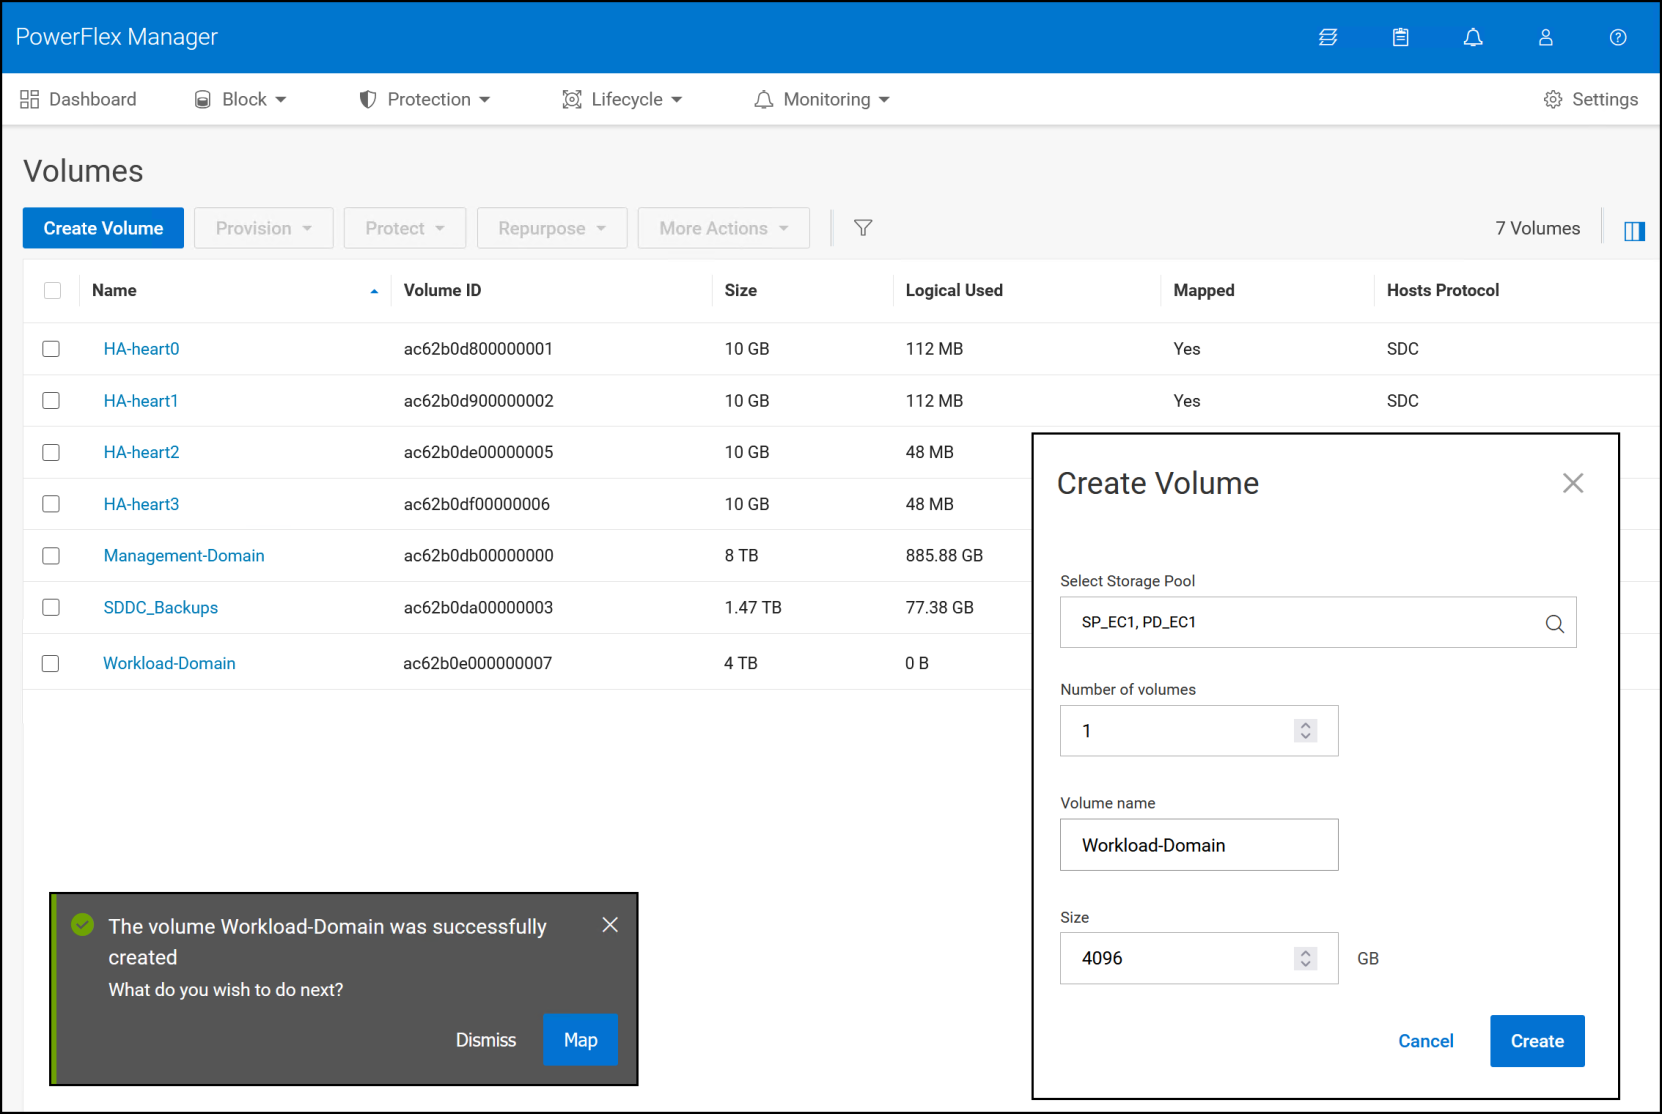This screenshot has height=1115, width=1662.
Task: Click the 1.47 TB size cell
Action: point(753,608)
